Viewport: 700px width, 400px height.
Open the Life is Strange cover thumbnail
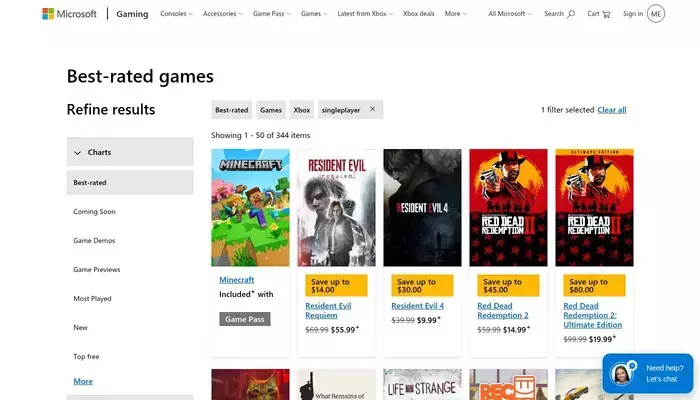click(x=422, y=384)
